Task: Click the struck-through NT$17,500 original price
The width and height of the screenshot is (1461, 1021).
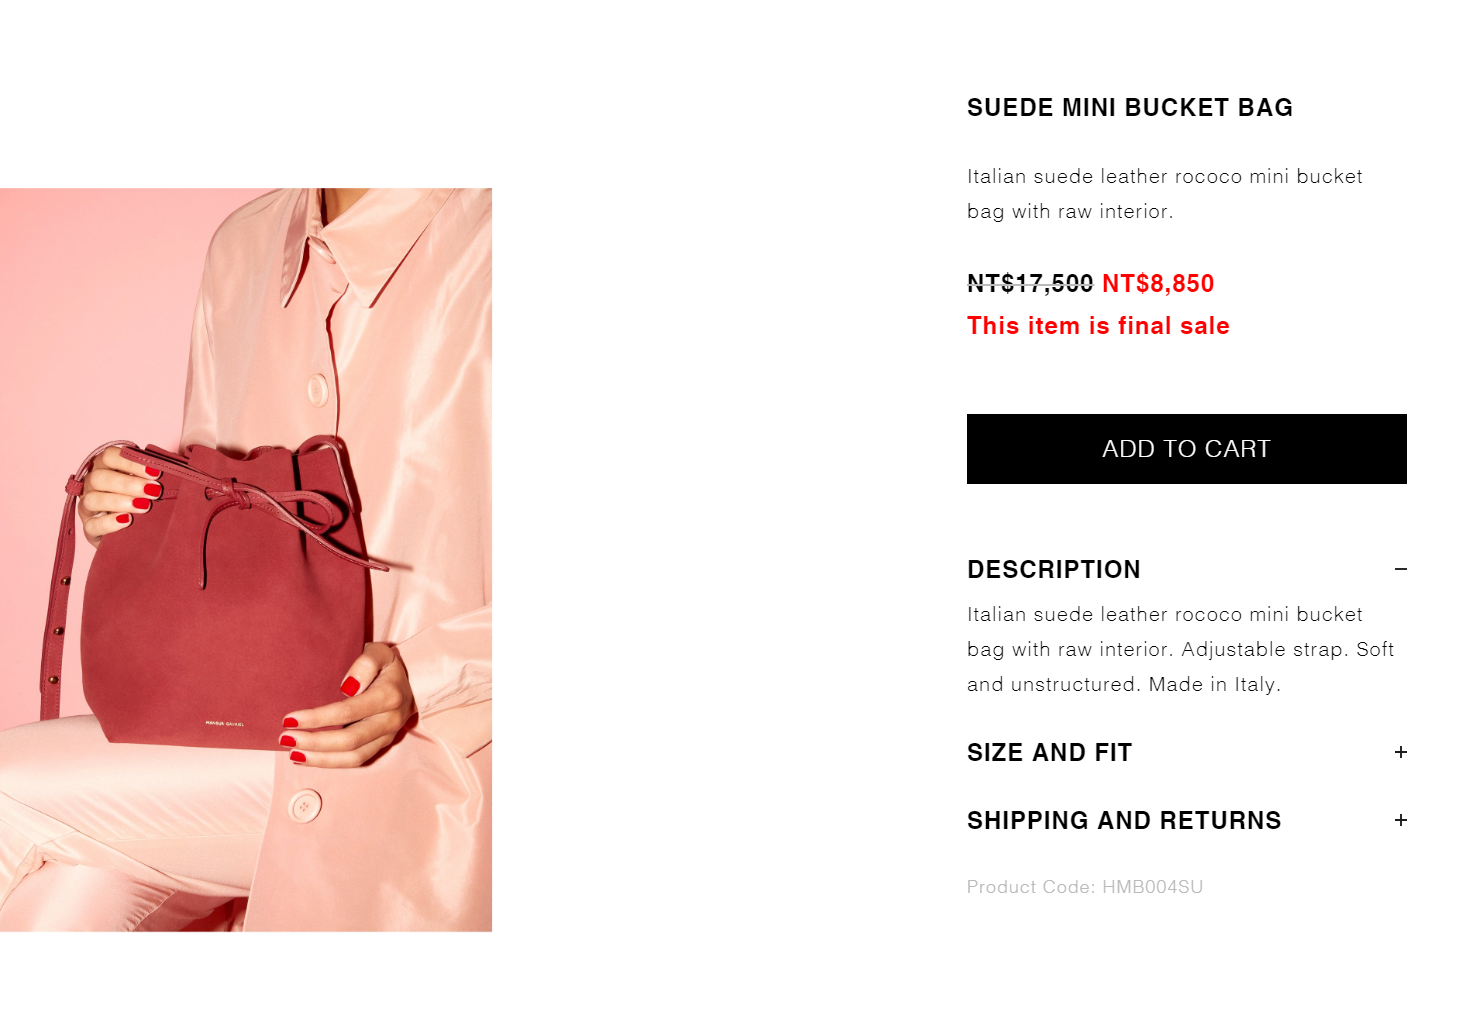Action: click(1030, 284)
